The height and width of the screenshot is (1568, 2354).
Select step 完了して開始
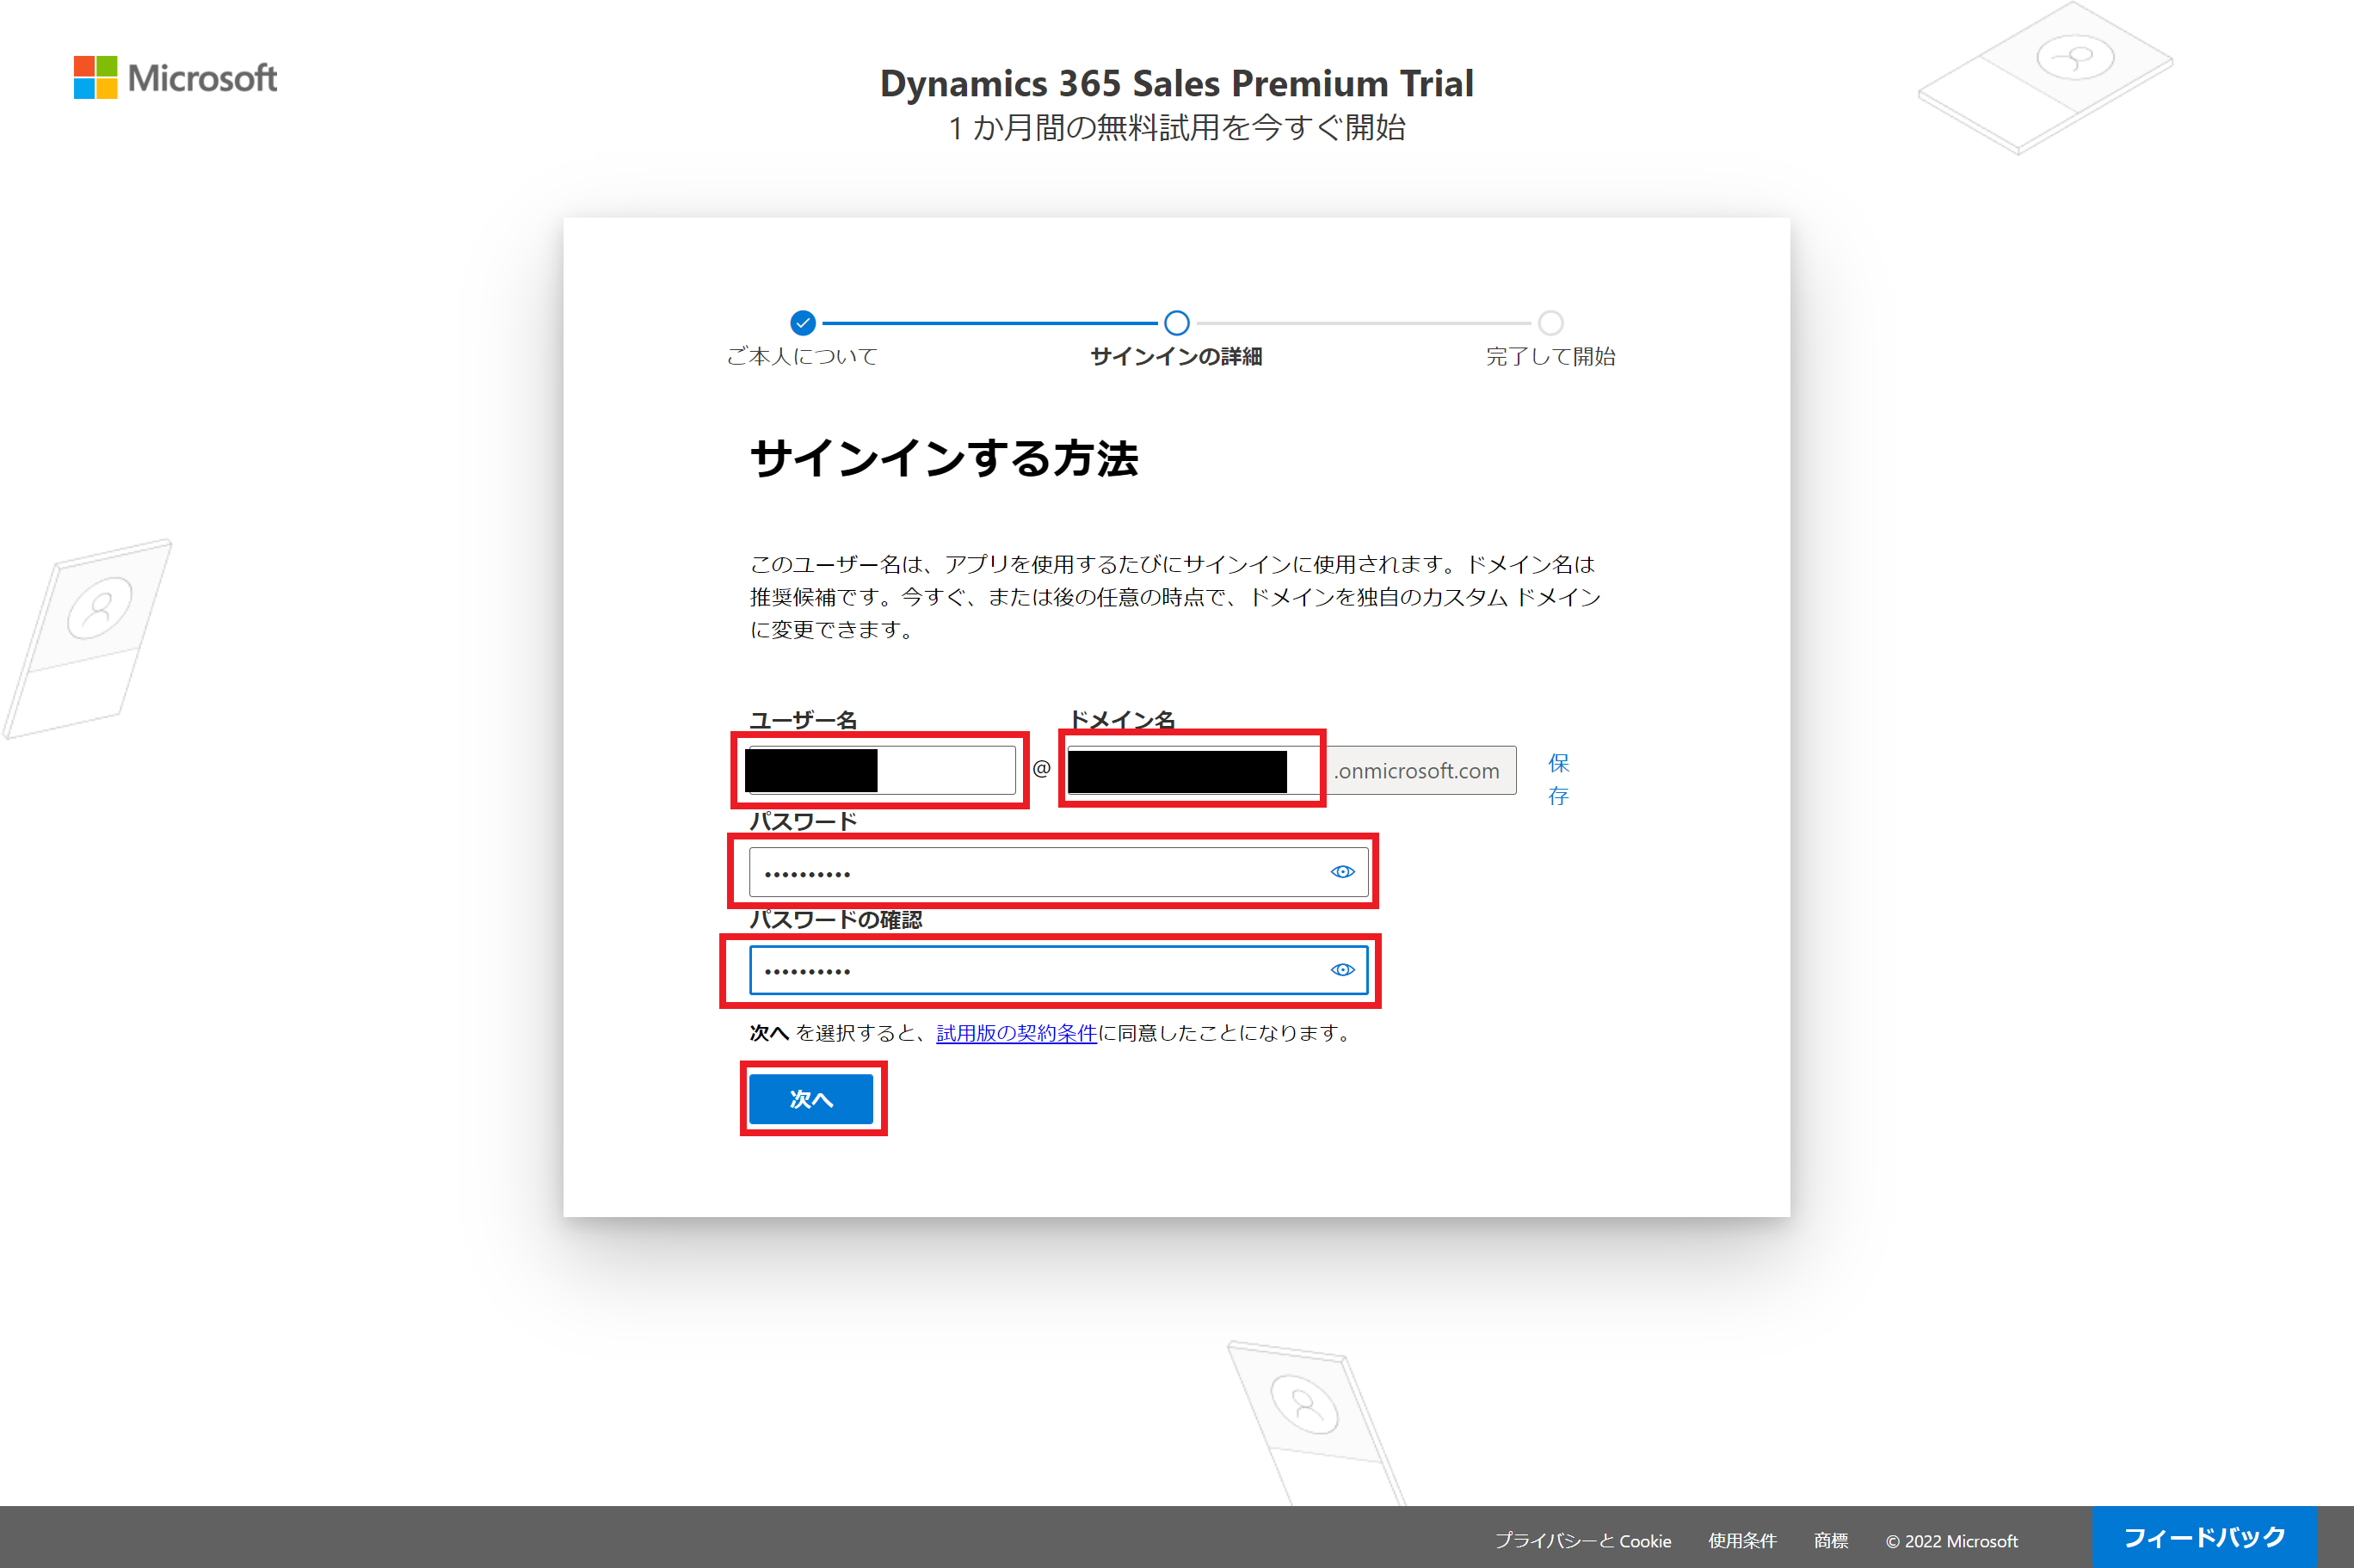point(1550,339)
